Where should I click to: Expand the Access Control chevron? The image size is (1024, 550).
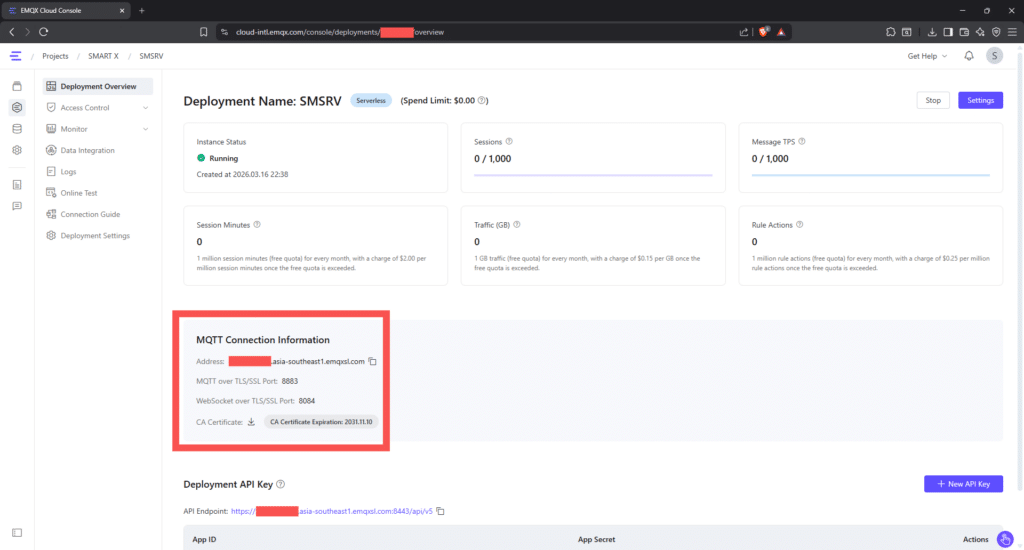(146, 108)
